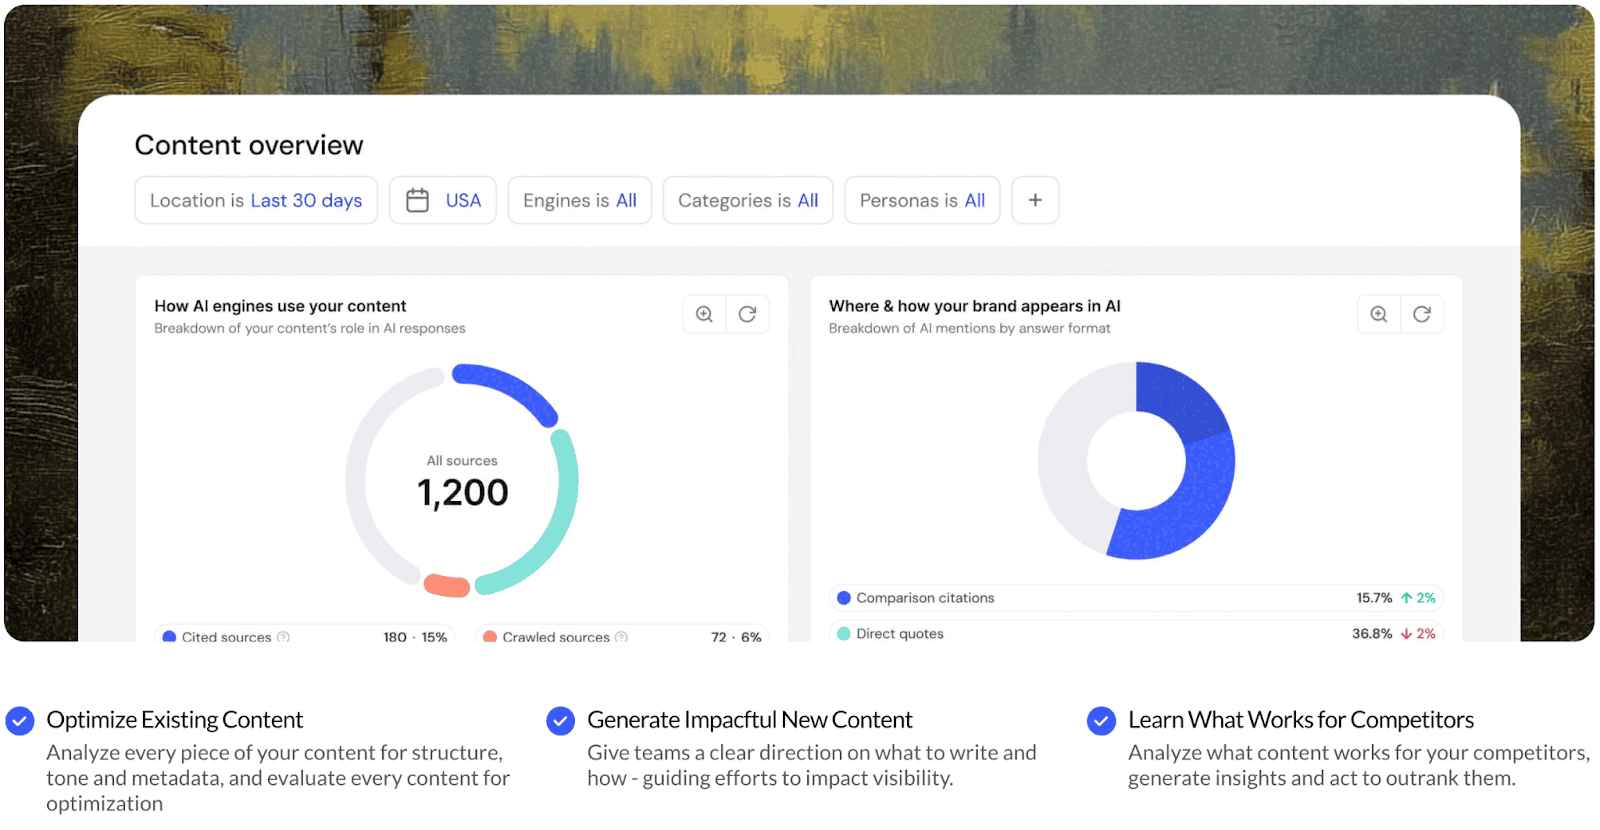1600x830 pixels.
Task: Refresh the AI engines content chart
Action: pyautogui.click(x=747, y=314)
